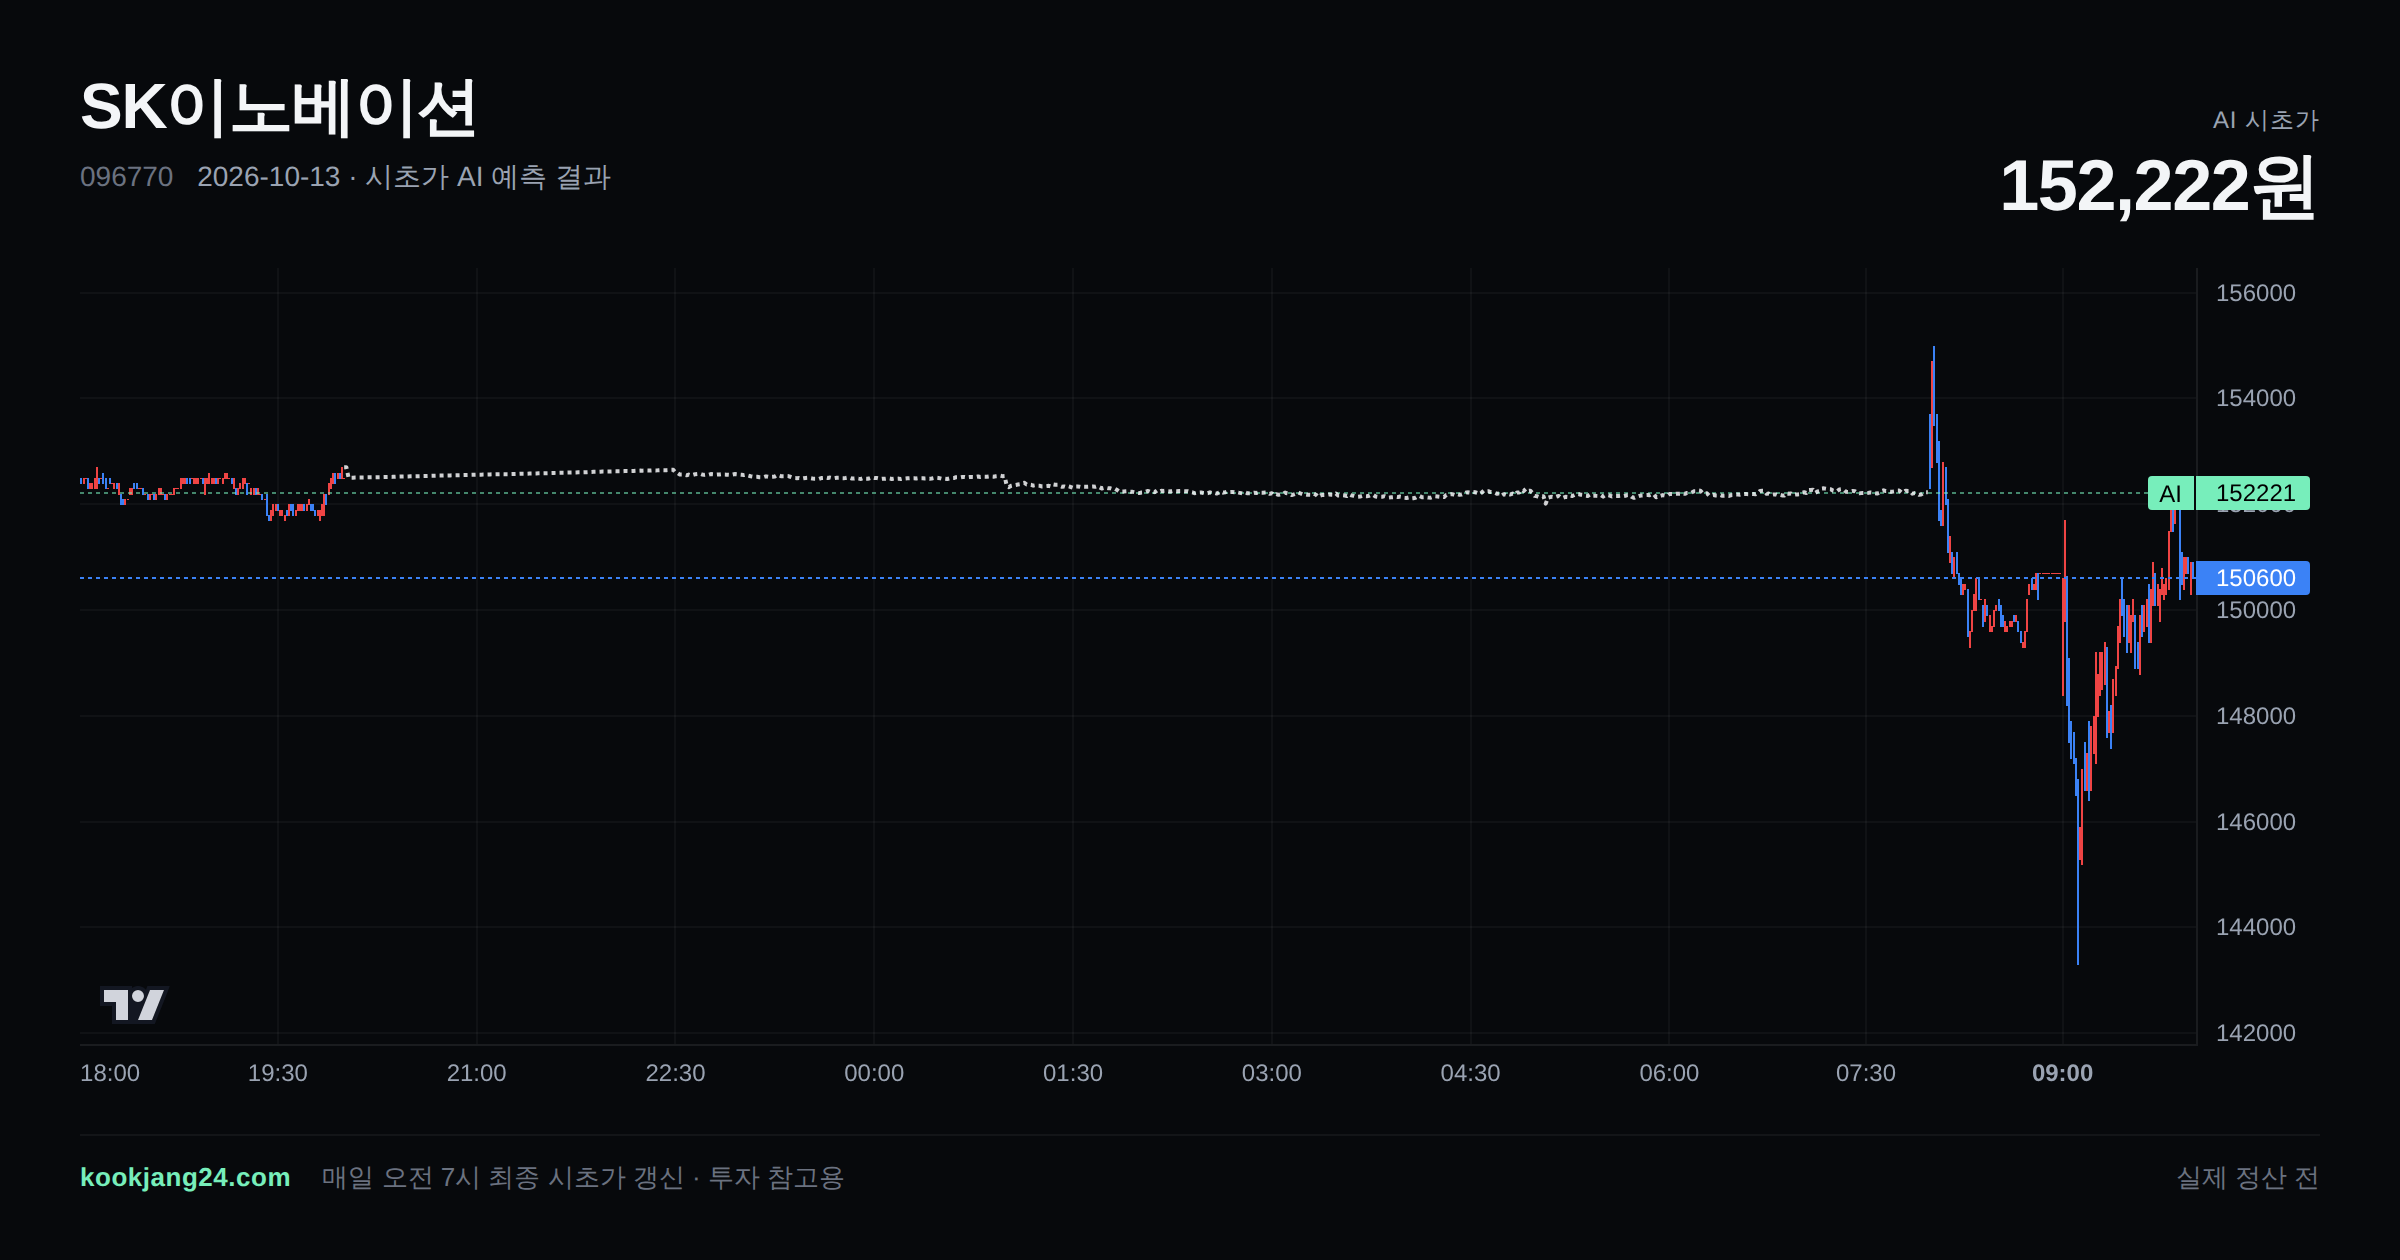The width and height of the screenshot is (2400, 1260).
Task: Click the 148000 price axis label
Action: click(x=2256, y=716)
